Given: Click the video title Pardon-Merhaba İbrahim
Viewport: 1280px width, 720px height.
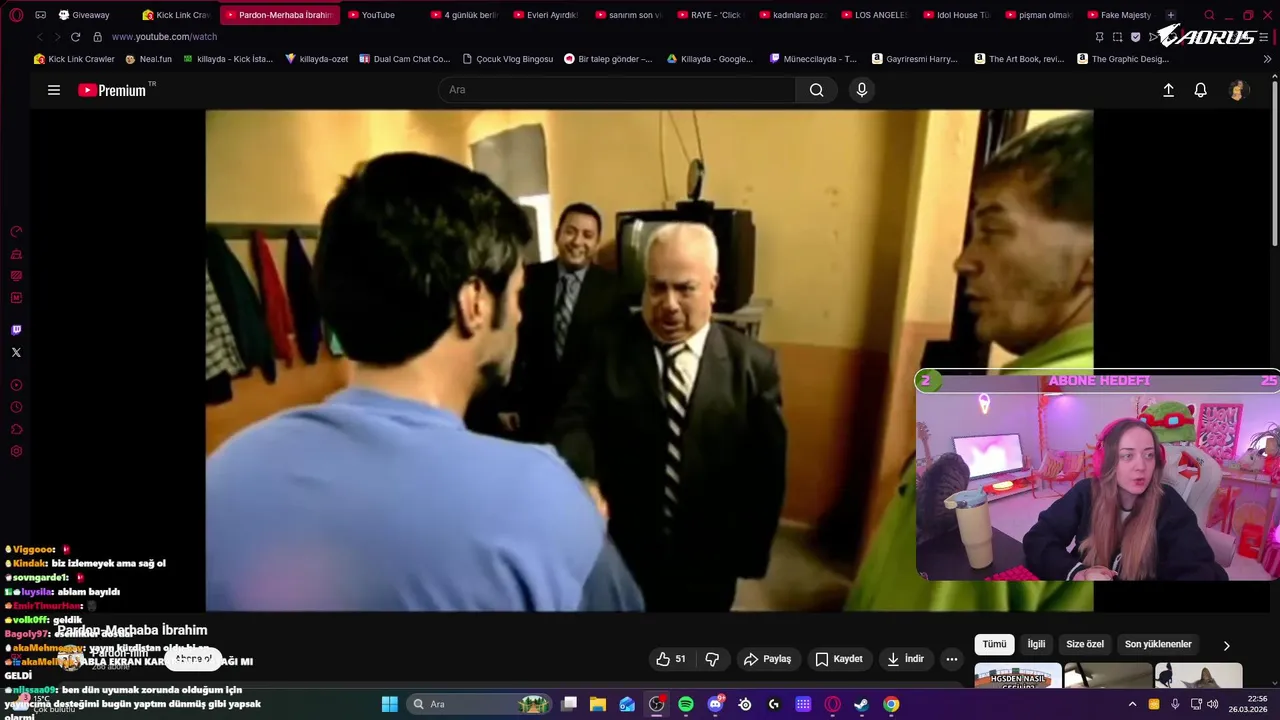Looking at the screenshot, I should pyautogui.click(x=132, y=630).
